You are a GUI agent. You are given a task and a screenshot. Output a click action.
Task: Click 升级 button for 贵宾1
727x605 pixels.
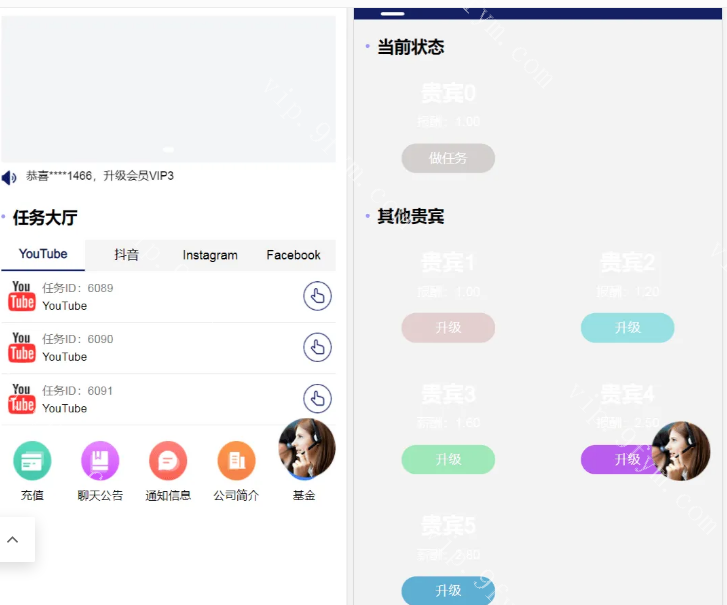[448, 328]
